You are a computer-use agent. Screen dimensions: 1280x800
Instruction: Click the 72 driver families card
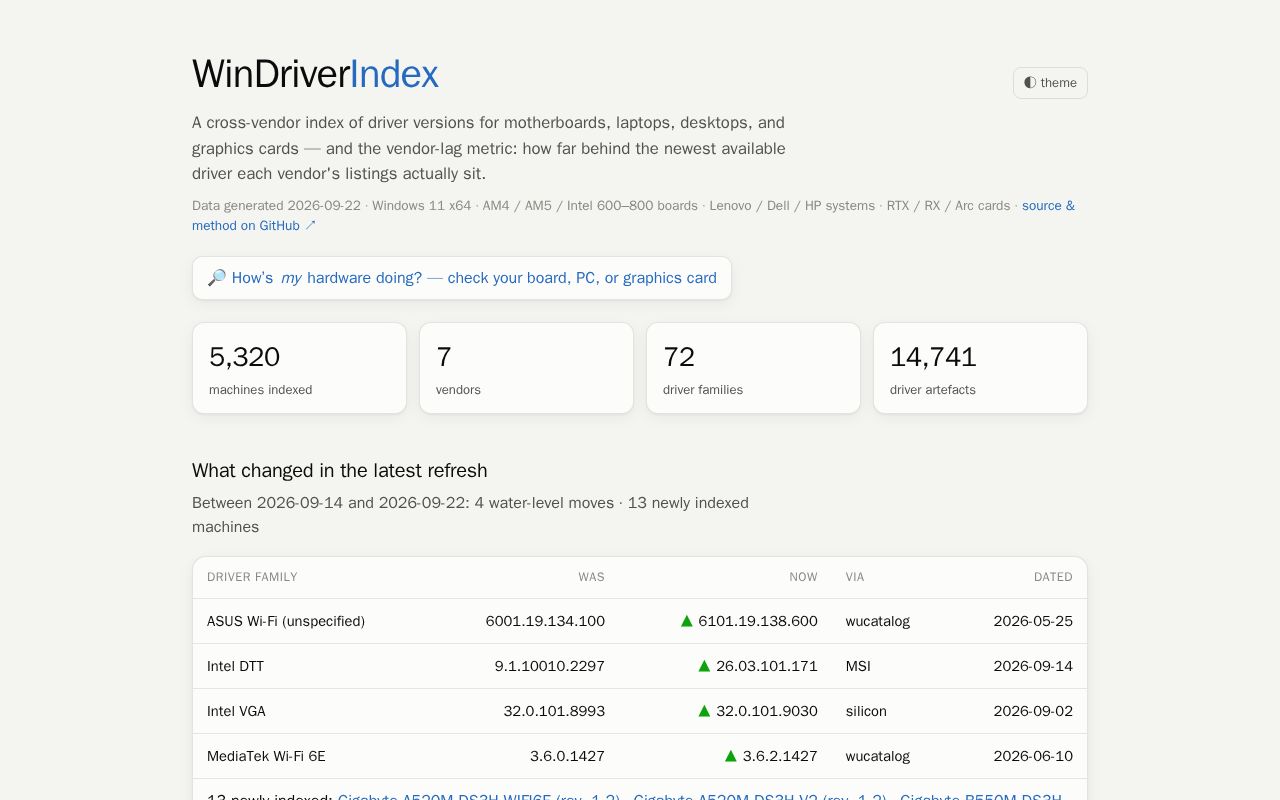coord(753,368)
